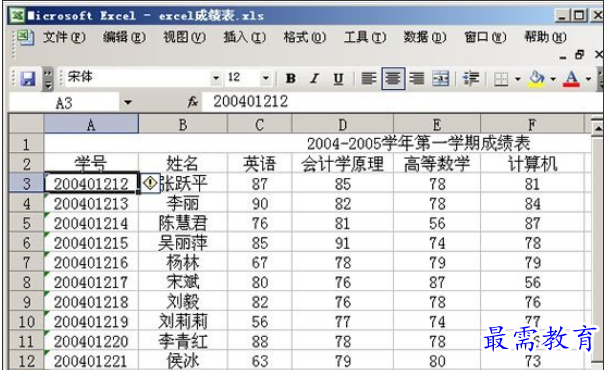The width and height of the screenshot is (605, 370).
Task: Open 编辑(E) menu
Action: pos(124,37)
